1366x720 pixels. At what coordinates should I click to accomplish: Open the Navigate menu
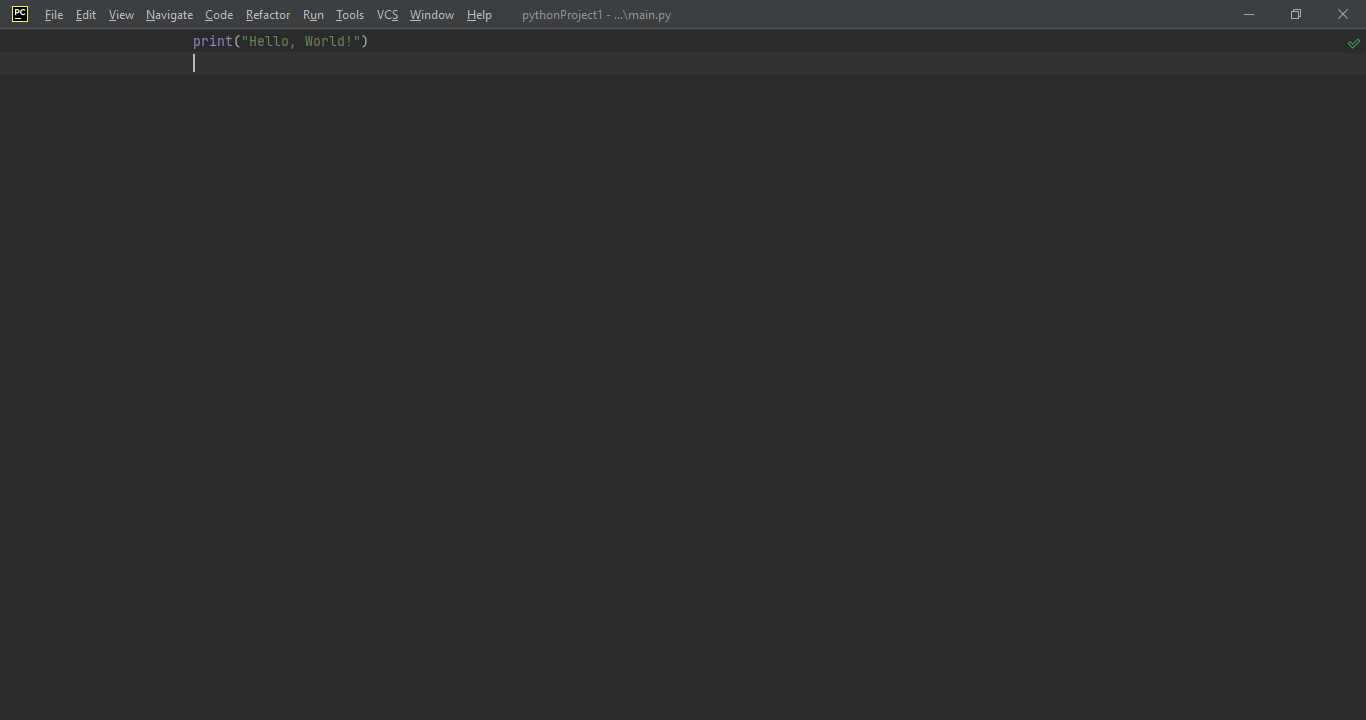(x=168, y=14)
